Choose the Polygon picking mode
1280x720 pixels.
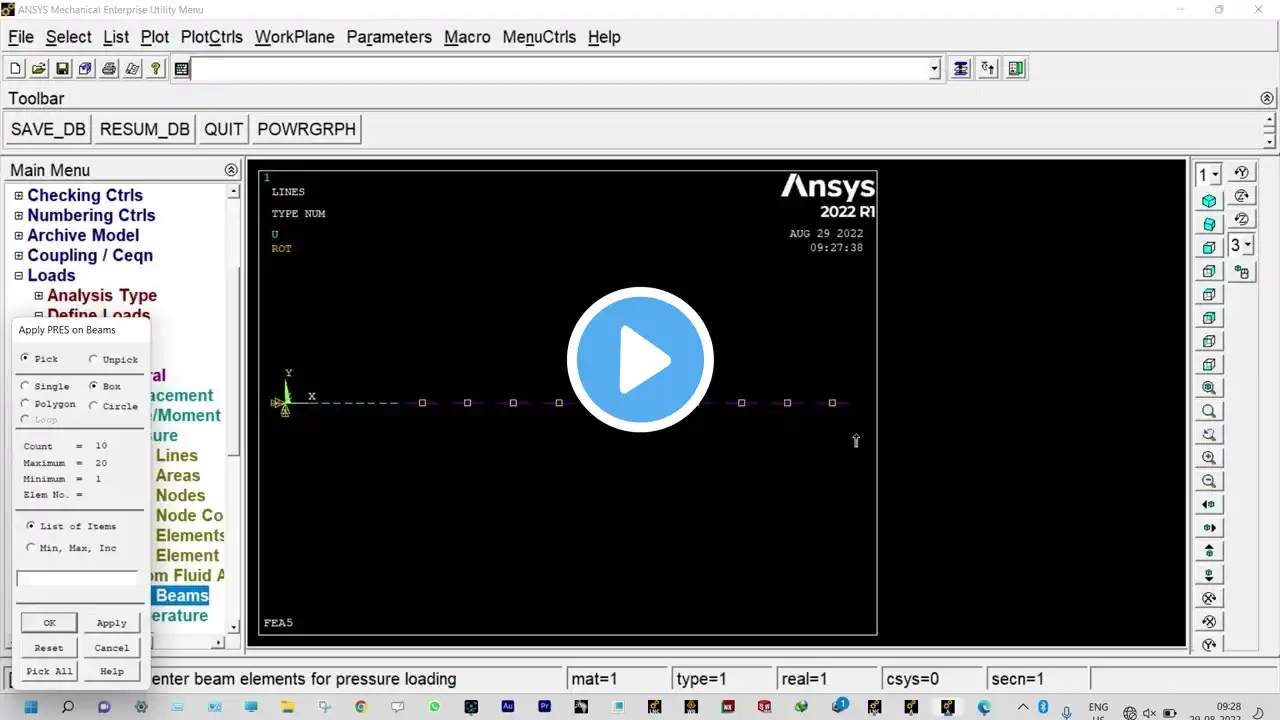point(26,404)
